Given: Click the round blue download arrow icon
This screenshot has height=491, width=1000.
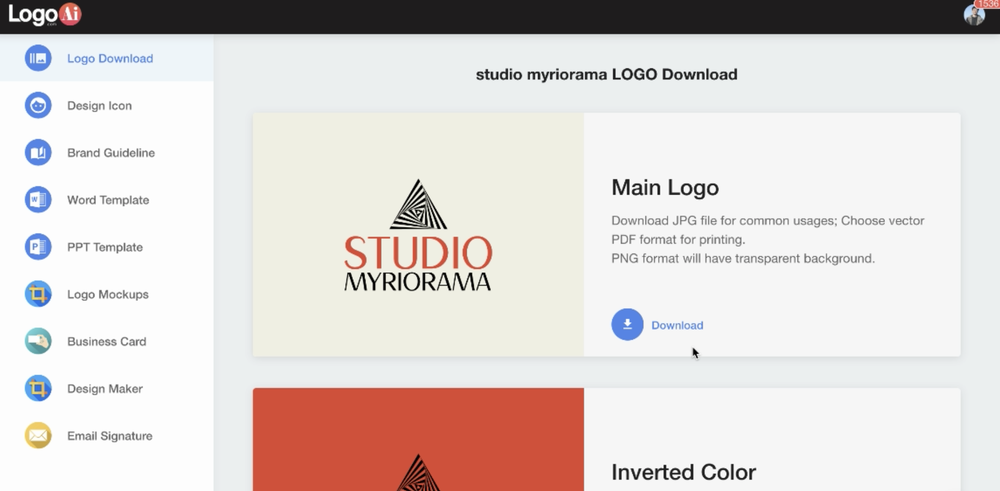Looking at the screenshot, I should point(628,325).
